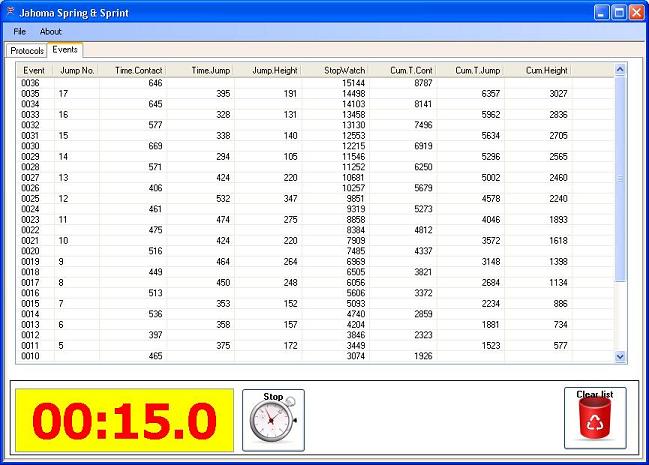Click the StopWatch column header

336,70
